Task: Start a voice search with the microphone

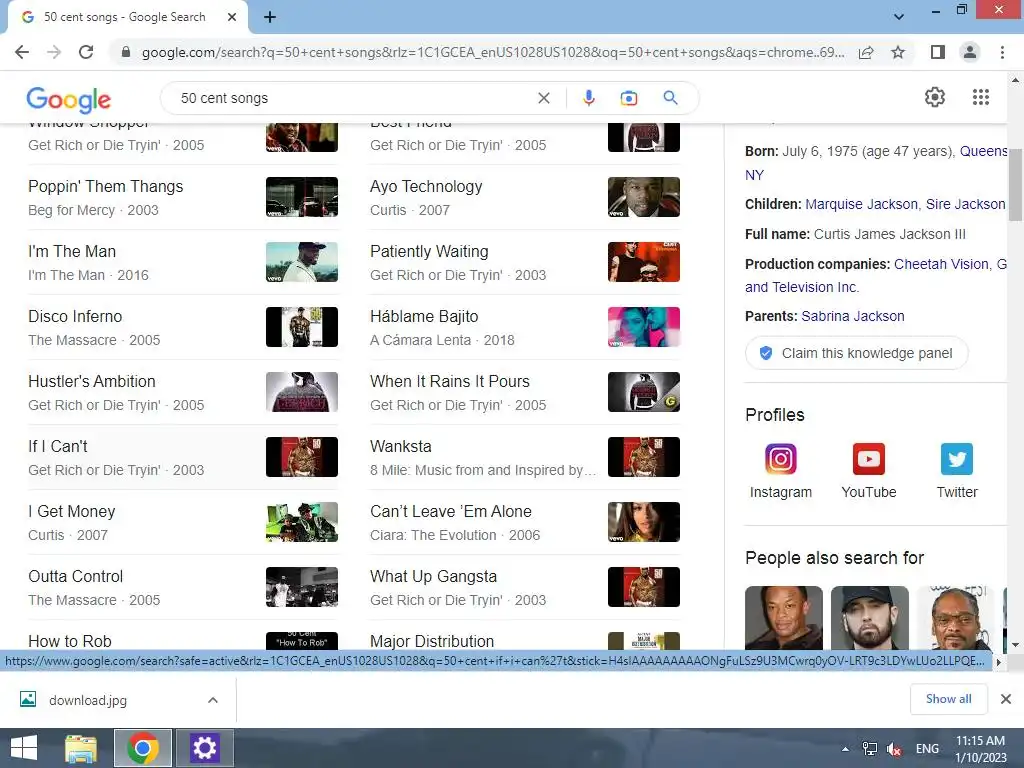Action: (588, 98)
